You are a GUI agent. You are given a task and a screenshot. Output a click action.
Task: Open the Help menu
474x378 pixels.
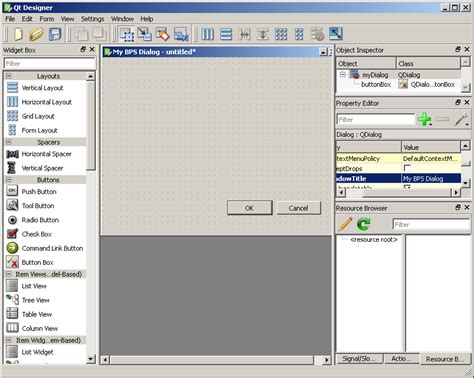[147, 19]
